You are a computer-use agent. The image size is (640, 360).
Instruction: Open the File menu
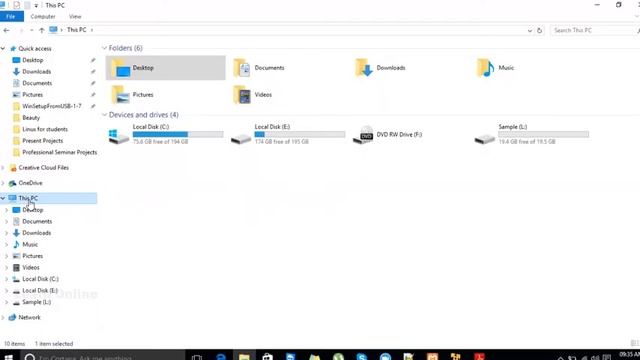click(11, 16)
